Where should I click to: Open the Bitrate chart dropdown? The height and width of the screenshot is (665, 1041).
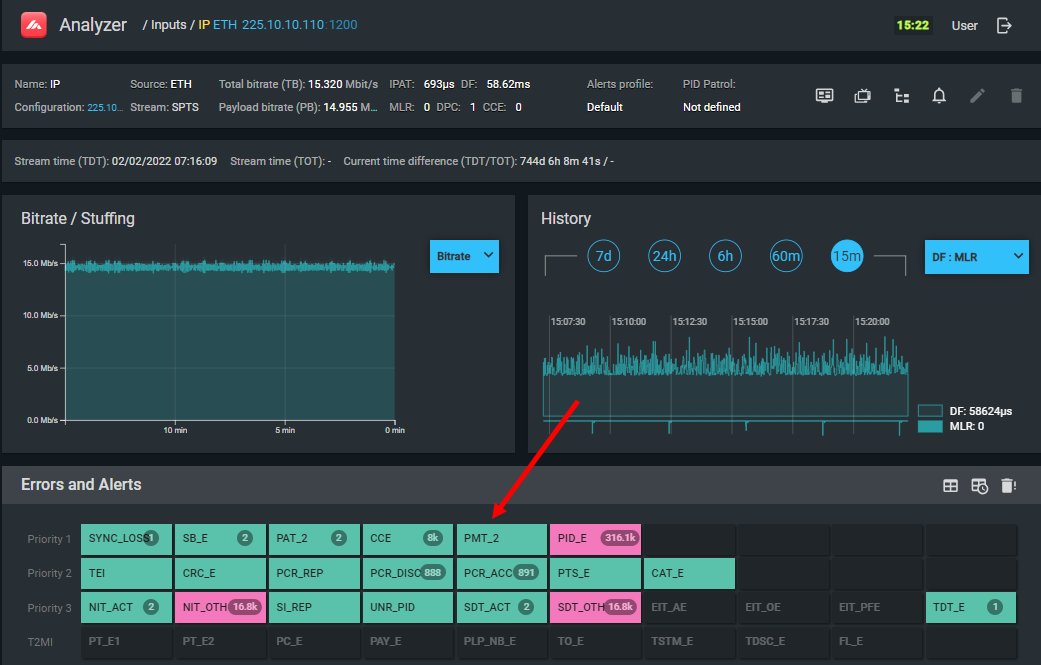coord(464,256)
